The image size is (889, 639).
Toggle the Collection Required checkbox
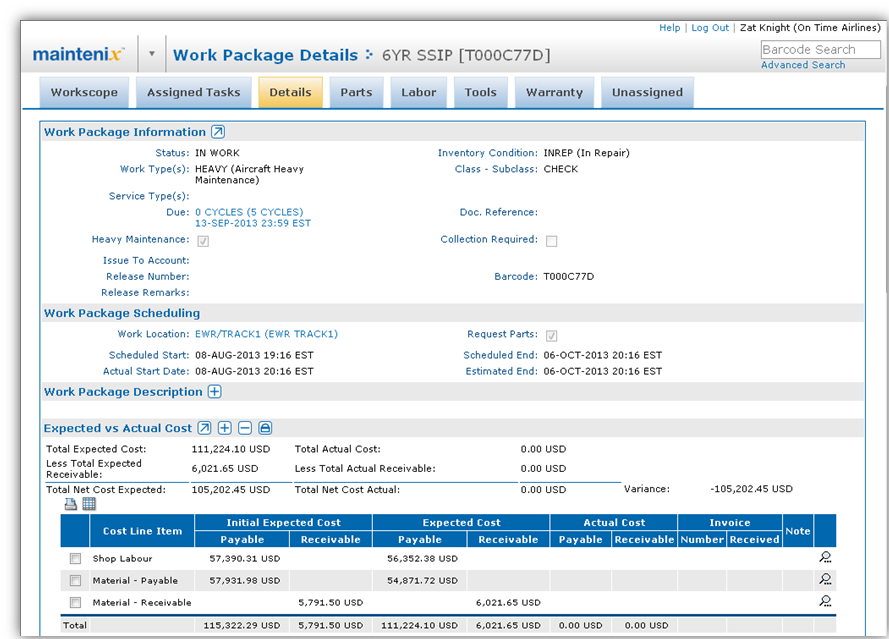pyautogui.click(x=551, y=241)
